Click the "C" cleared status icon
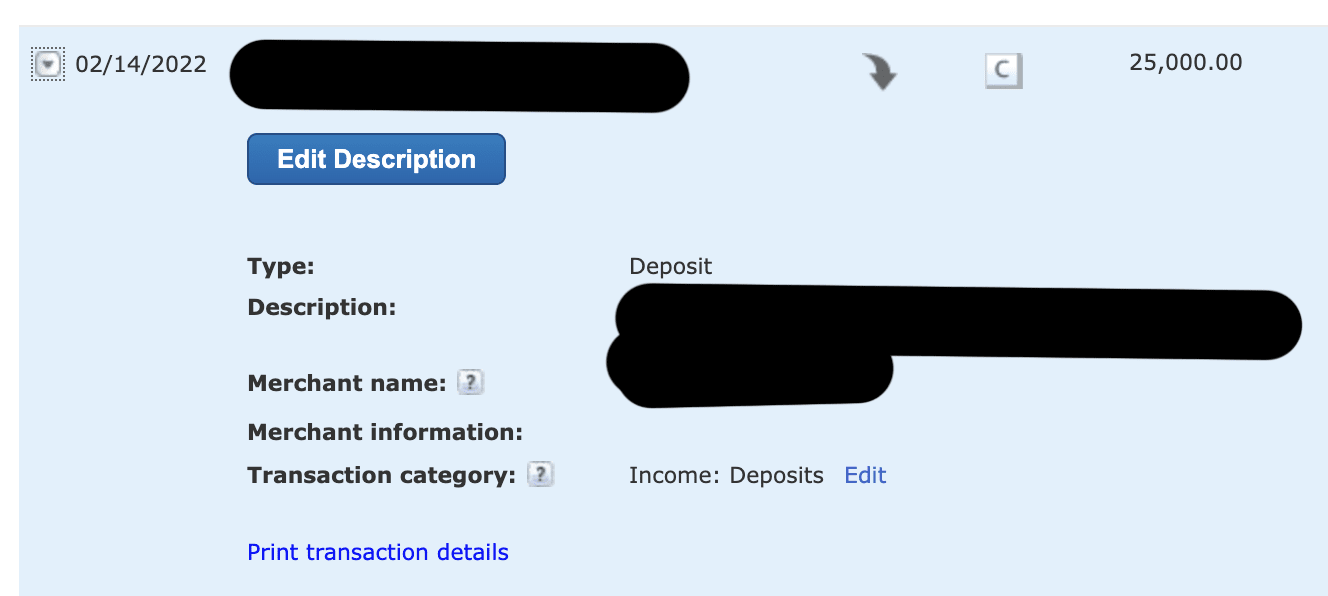Viewport: 1328px width, 596px height. click(1004, 71)
